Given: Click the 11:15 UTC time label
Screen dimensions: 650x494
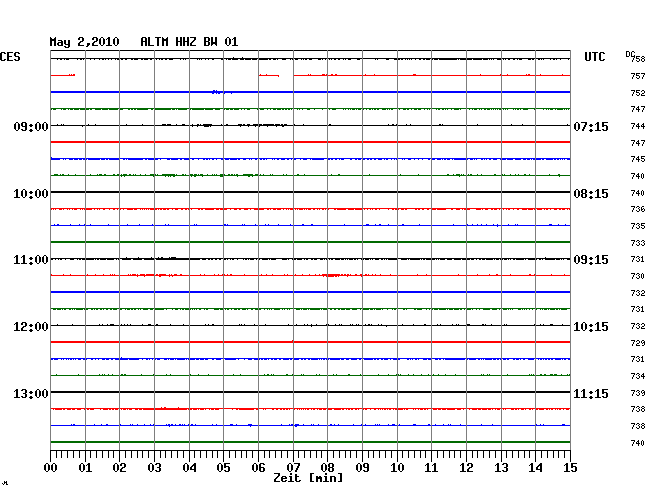Looking at the screenshot, I should pos(591,393).
